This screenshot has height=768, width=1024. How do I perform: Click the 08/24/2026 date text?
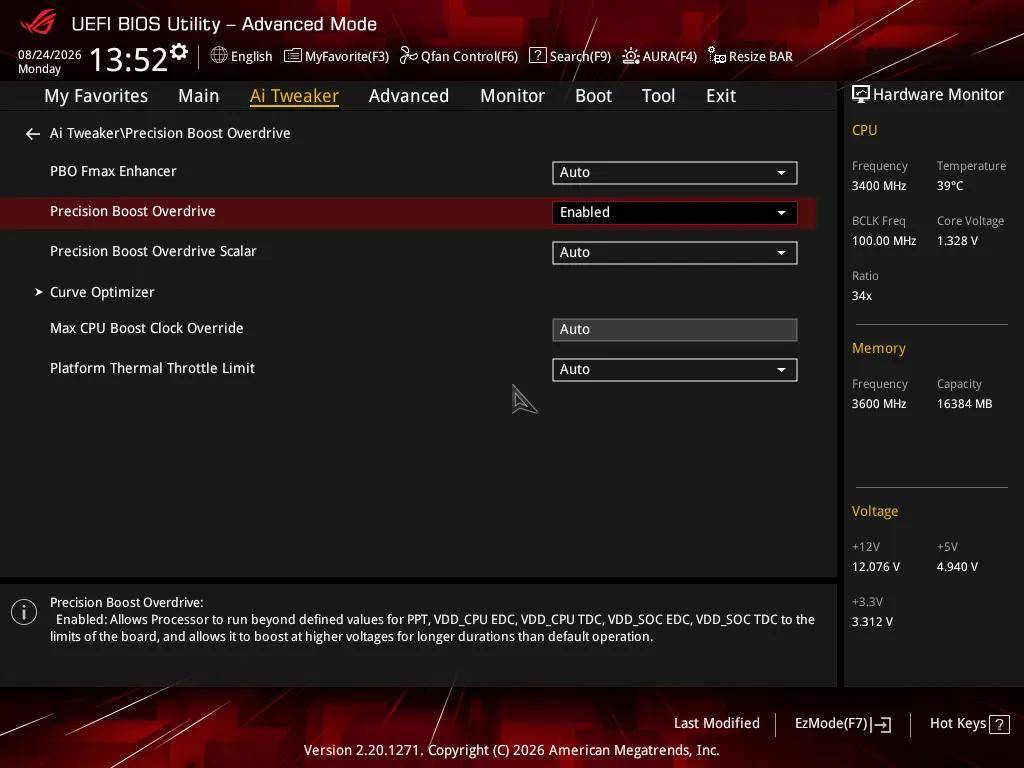point(50,55)
